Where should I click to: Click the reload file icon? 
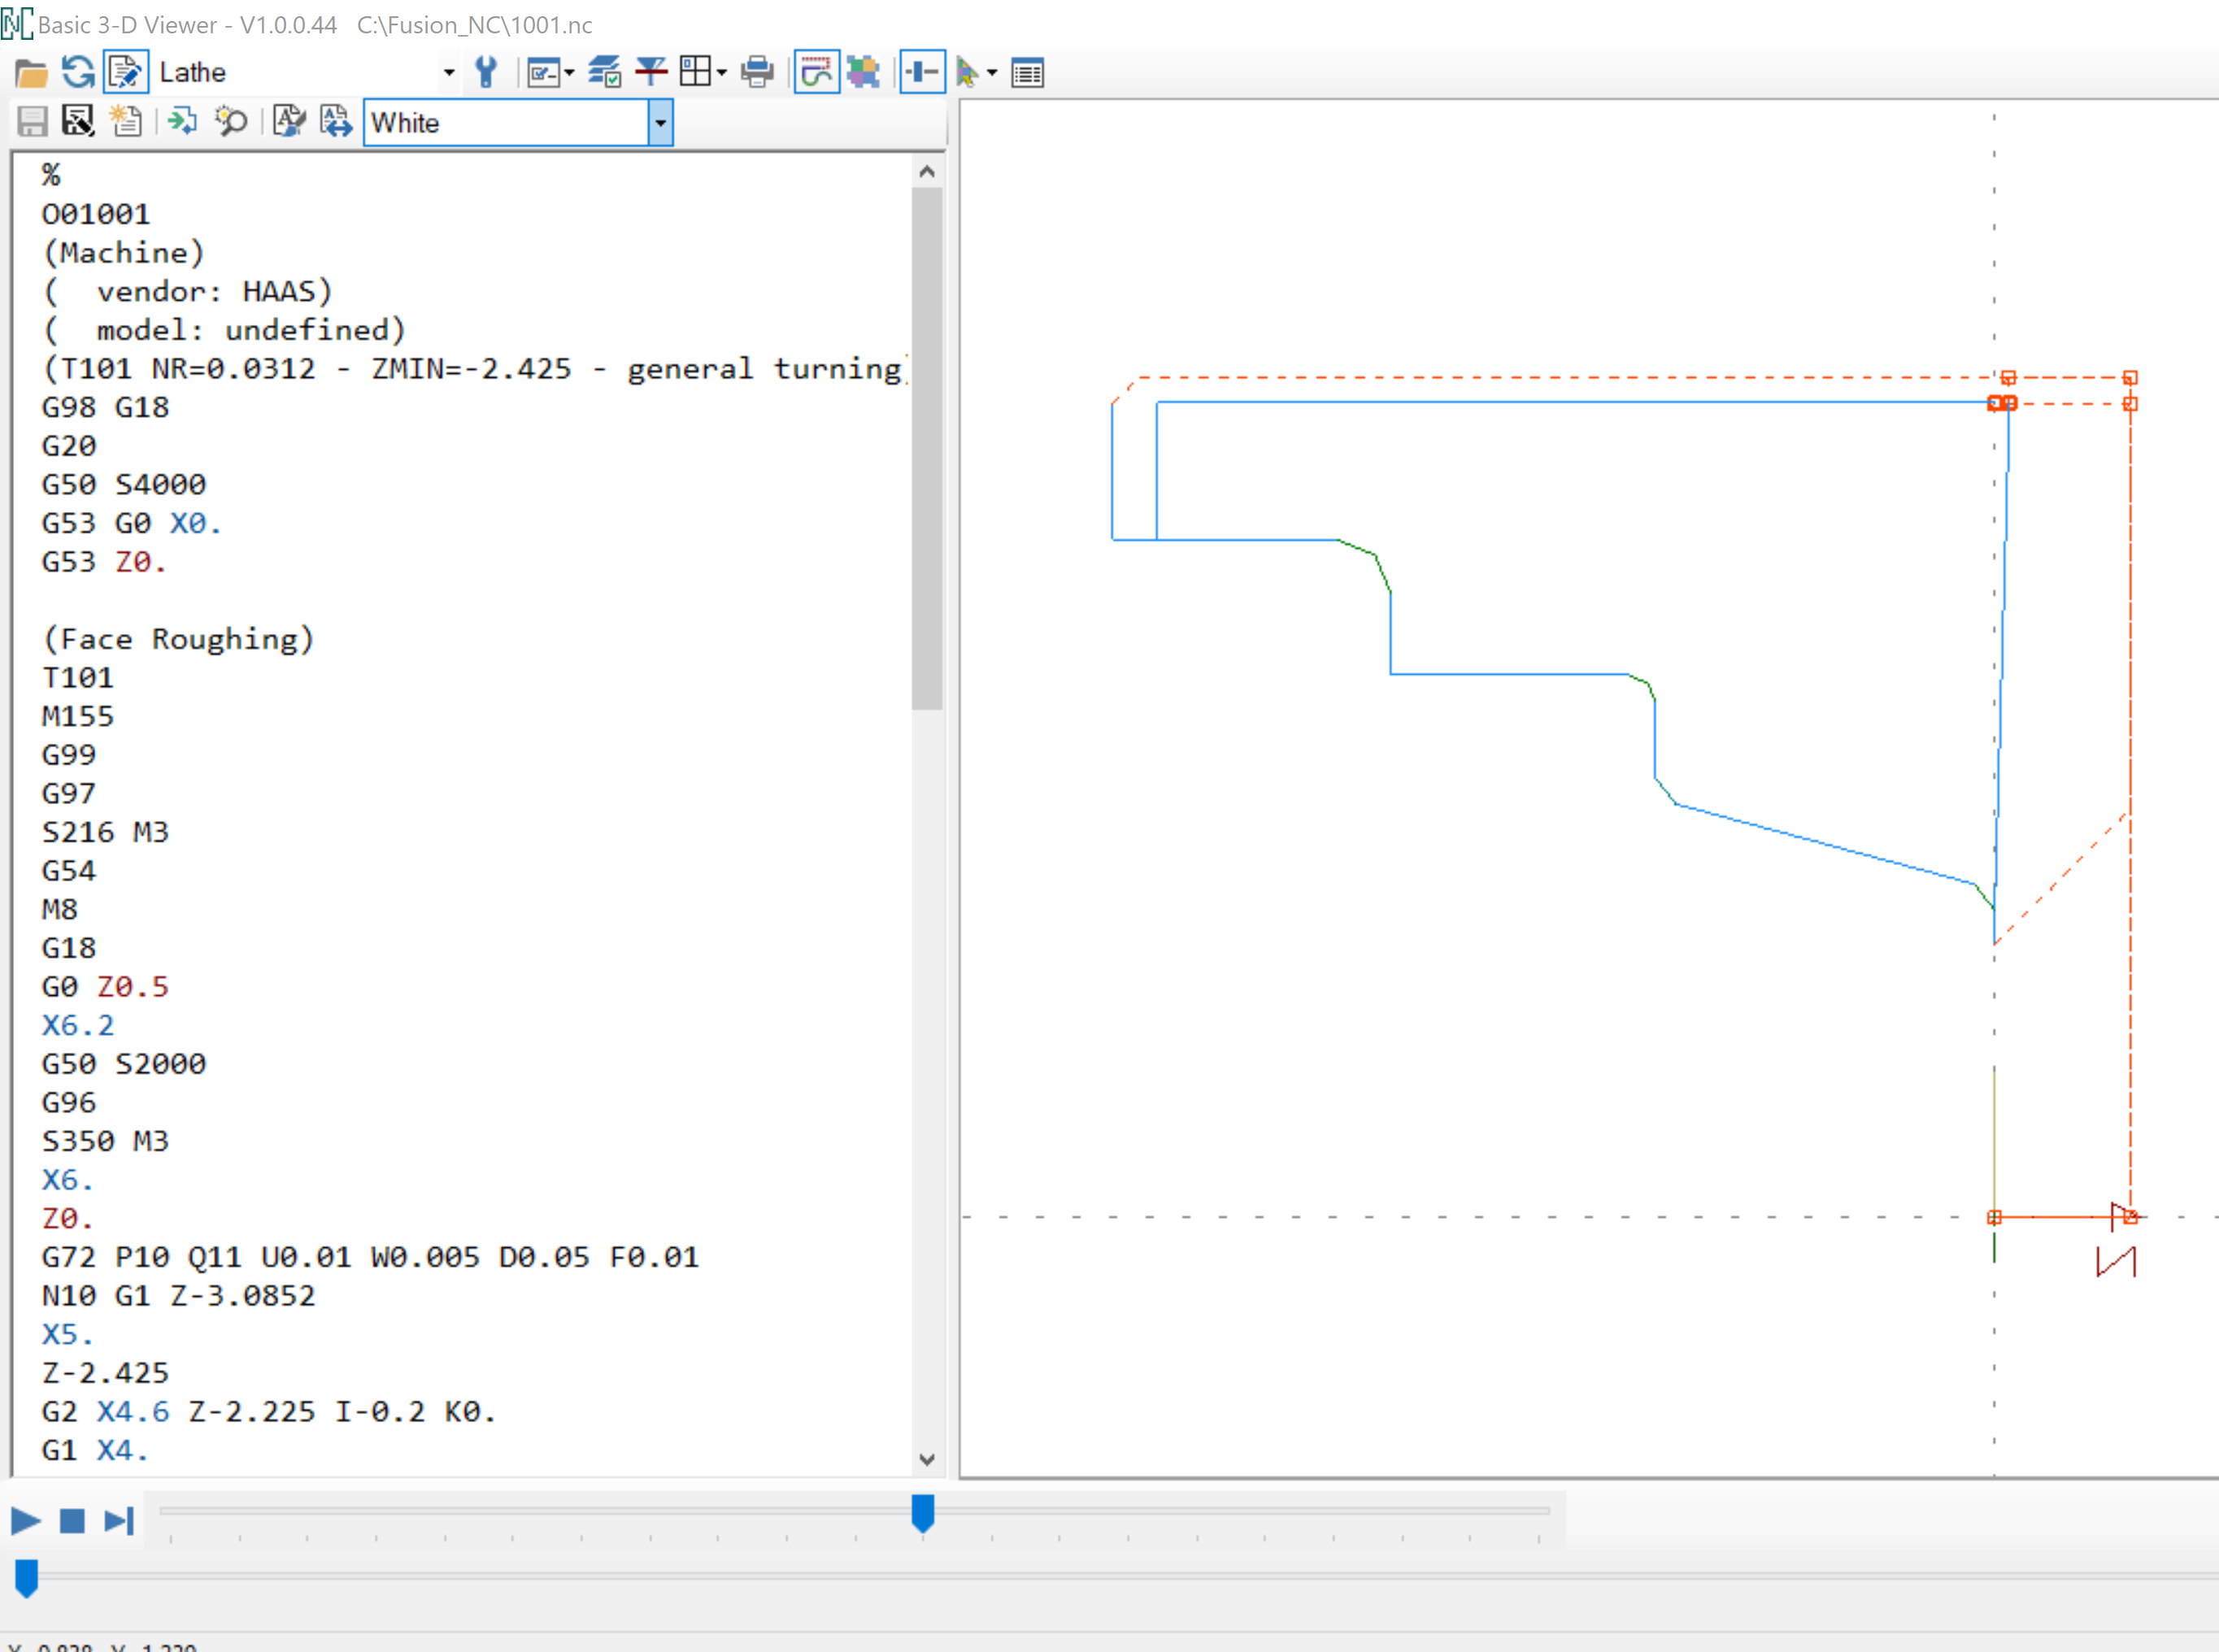click(x=78, y=73)
